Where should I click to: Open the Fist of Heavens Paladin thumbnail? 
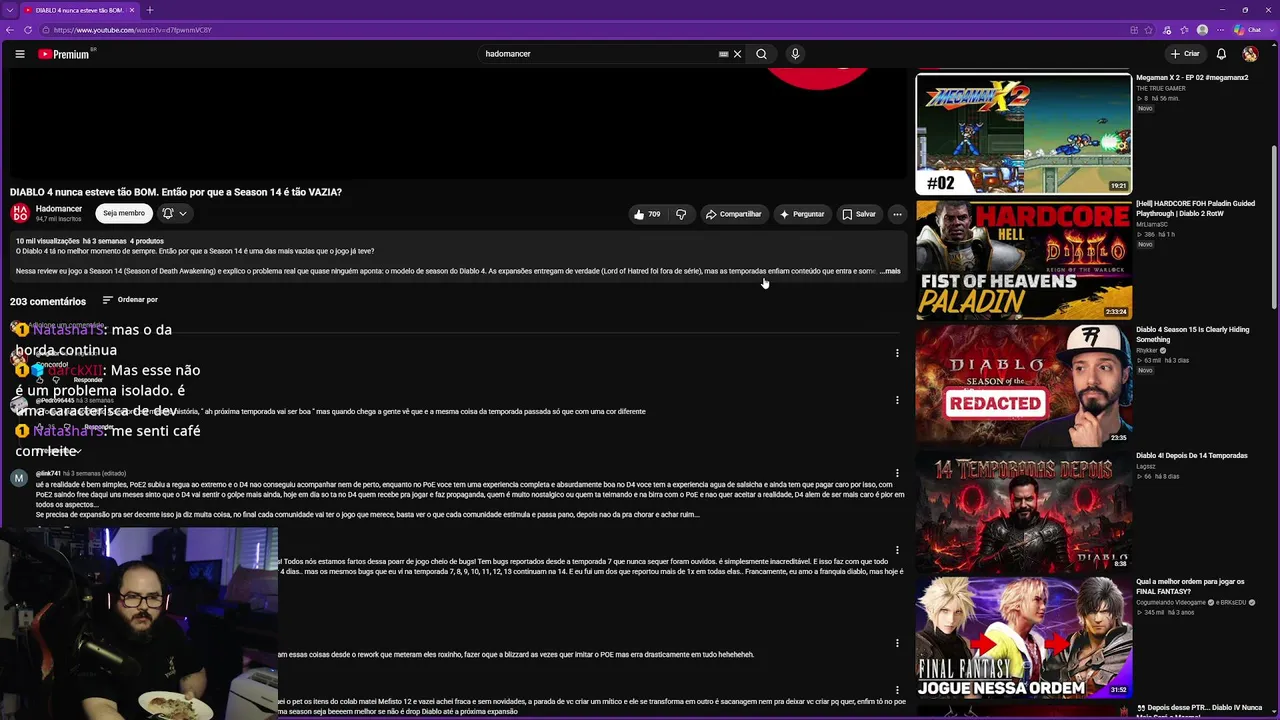[x=1023, y=259]
